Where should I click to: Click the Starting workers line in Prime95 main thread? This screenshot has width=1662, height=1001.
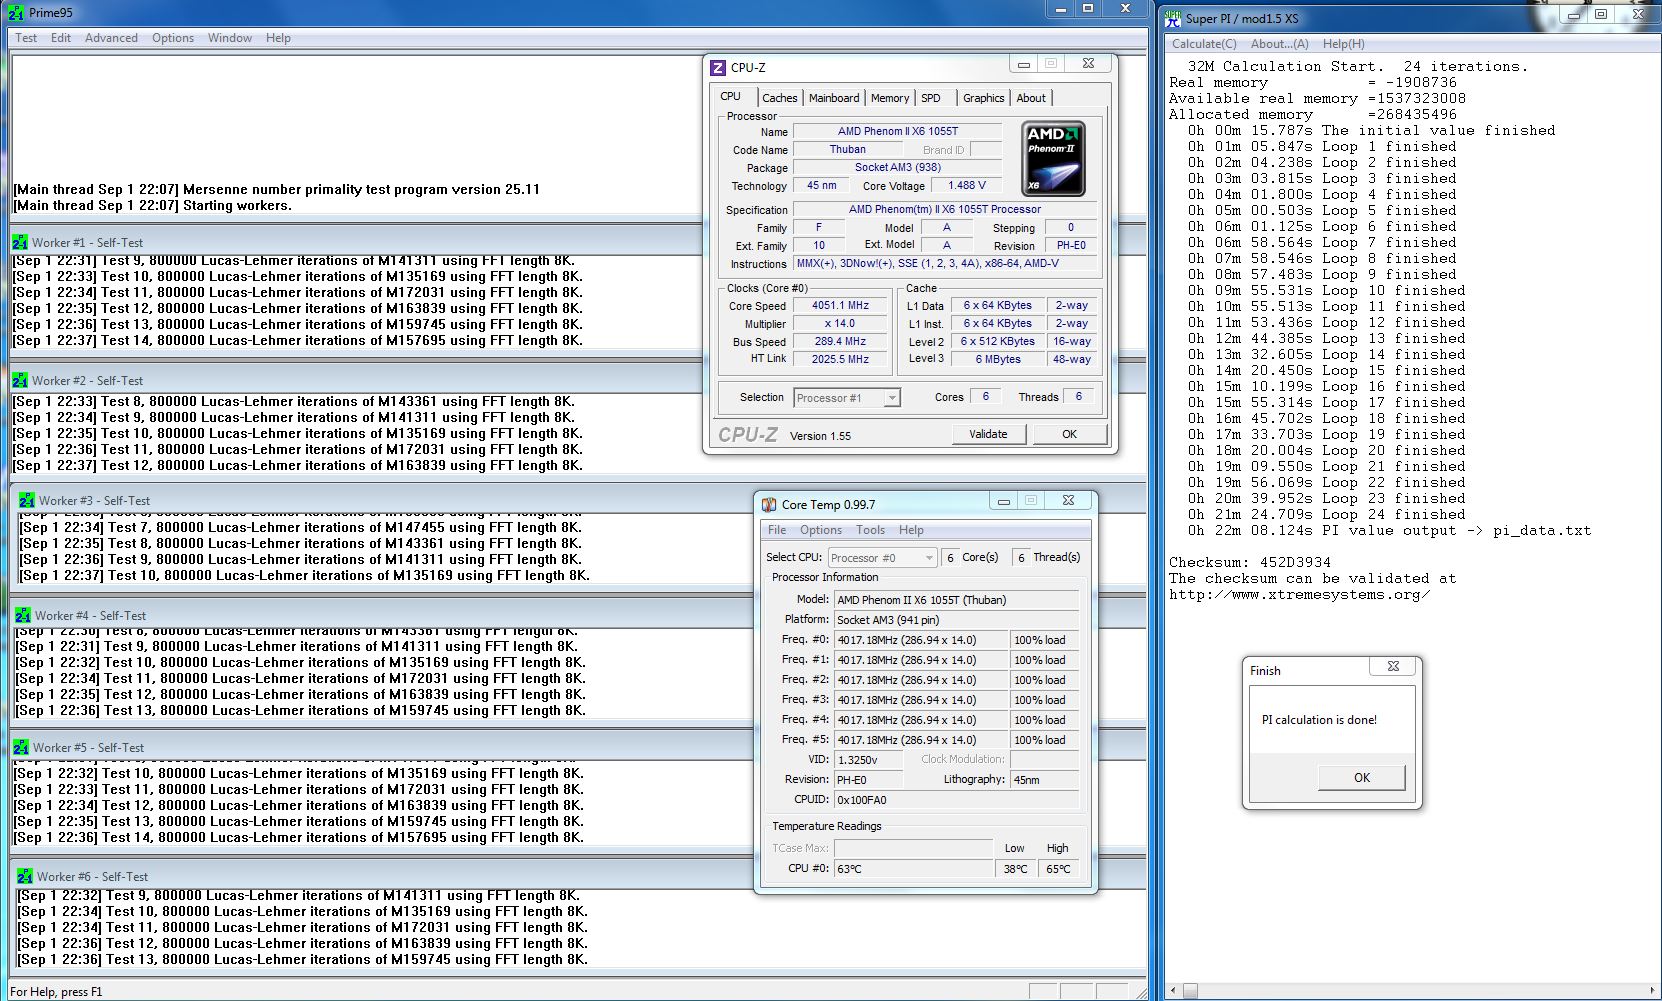pyautogui.click(x=152, y=205)
